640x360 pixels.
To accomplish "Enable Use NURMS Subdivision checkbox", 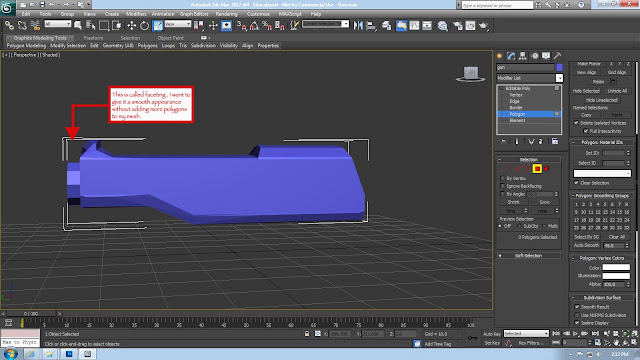I will (577, 315).
